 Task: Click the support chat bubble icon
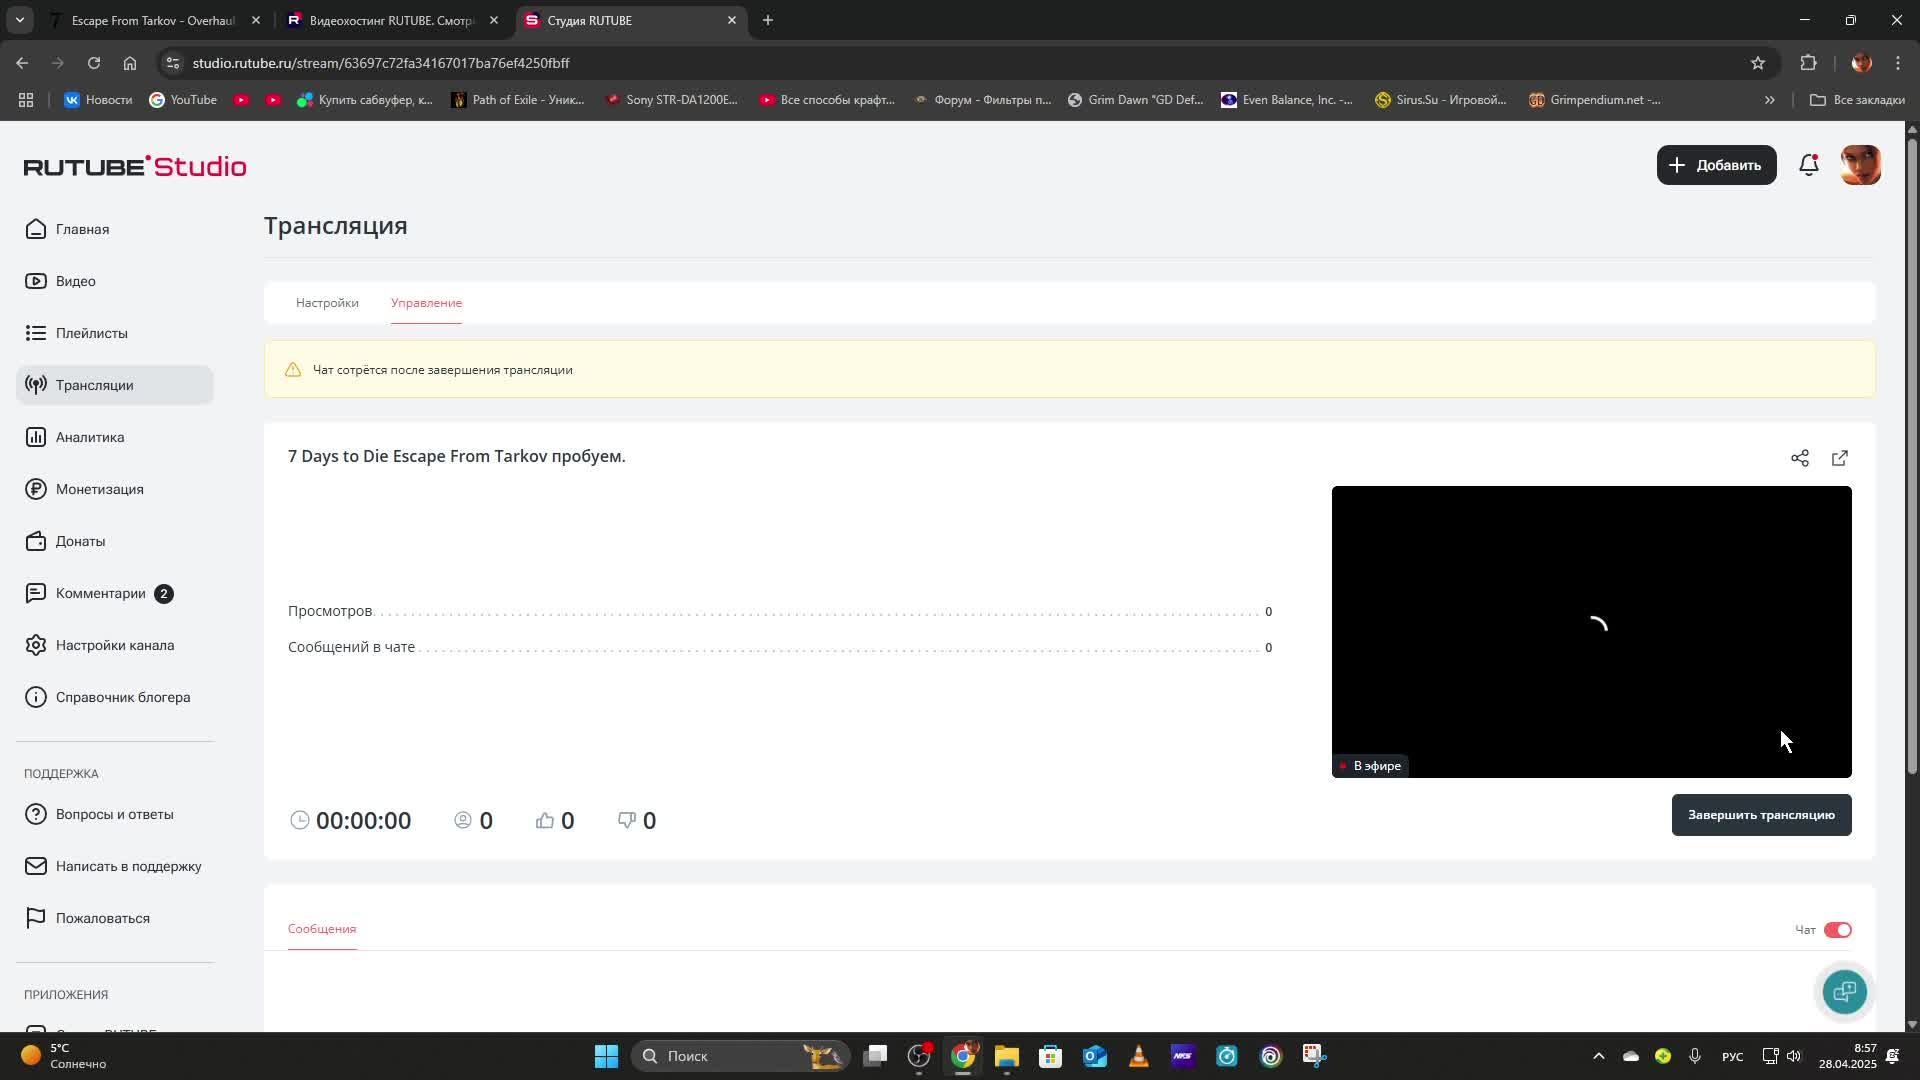pos(1844,991)
